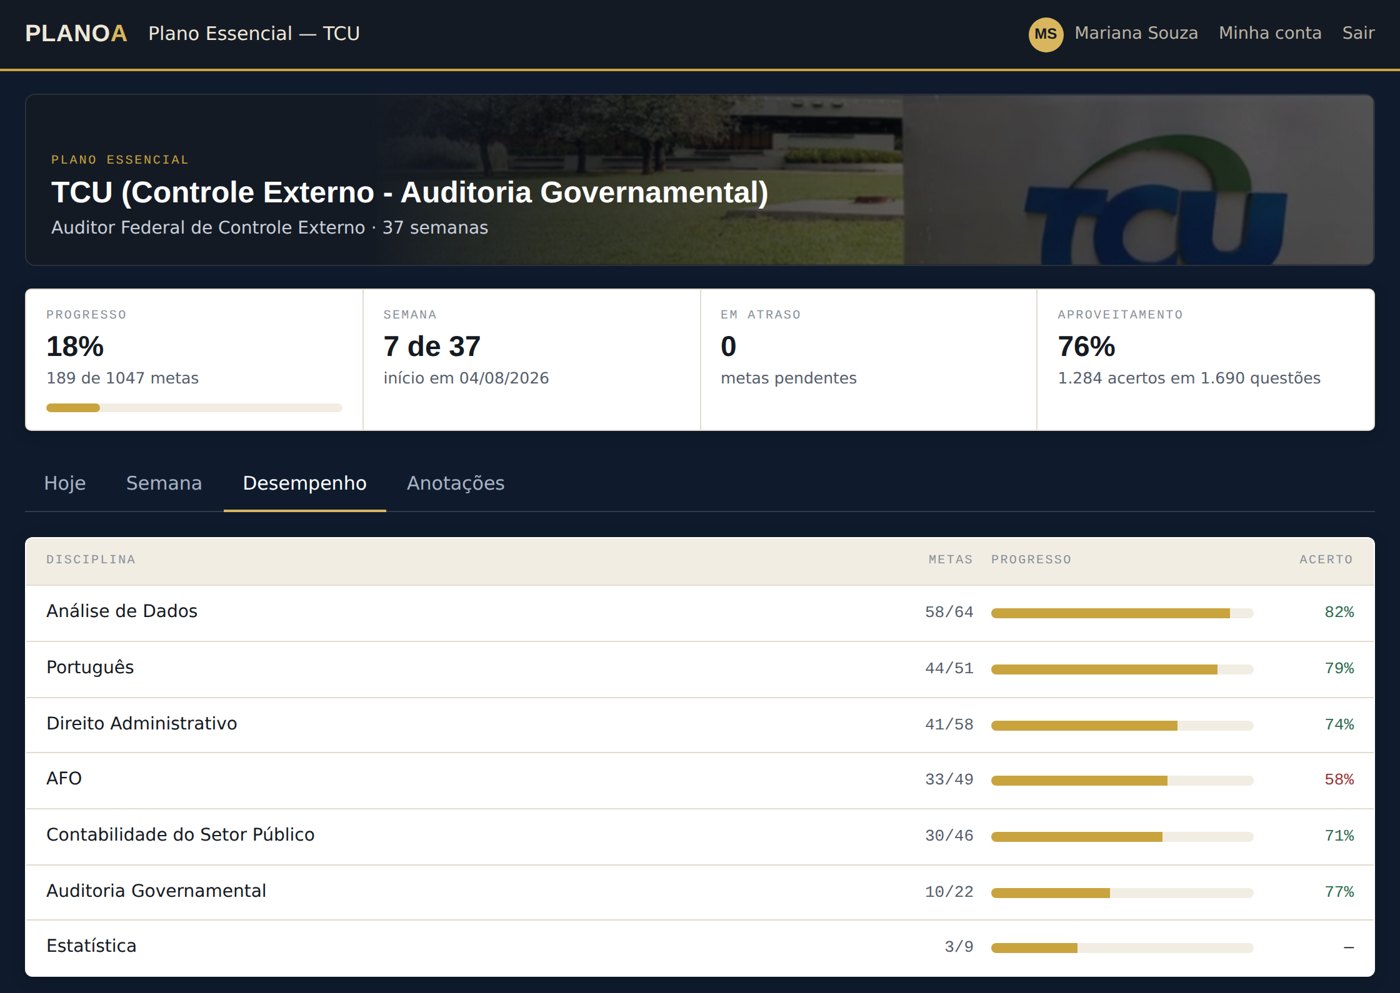Click the AFO progress bar

[1122, 780]
